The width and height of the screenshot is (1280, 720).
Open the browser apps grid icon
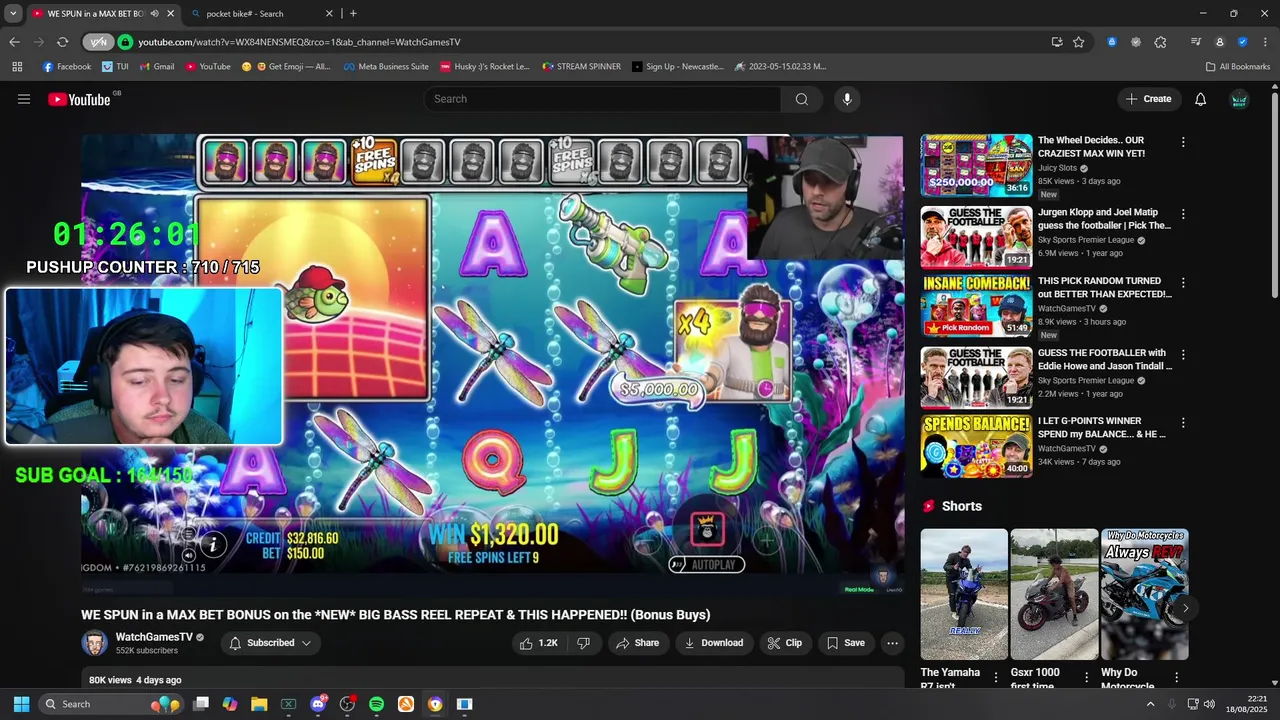(x=17, y=67)
